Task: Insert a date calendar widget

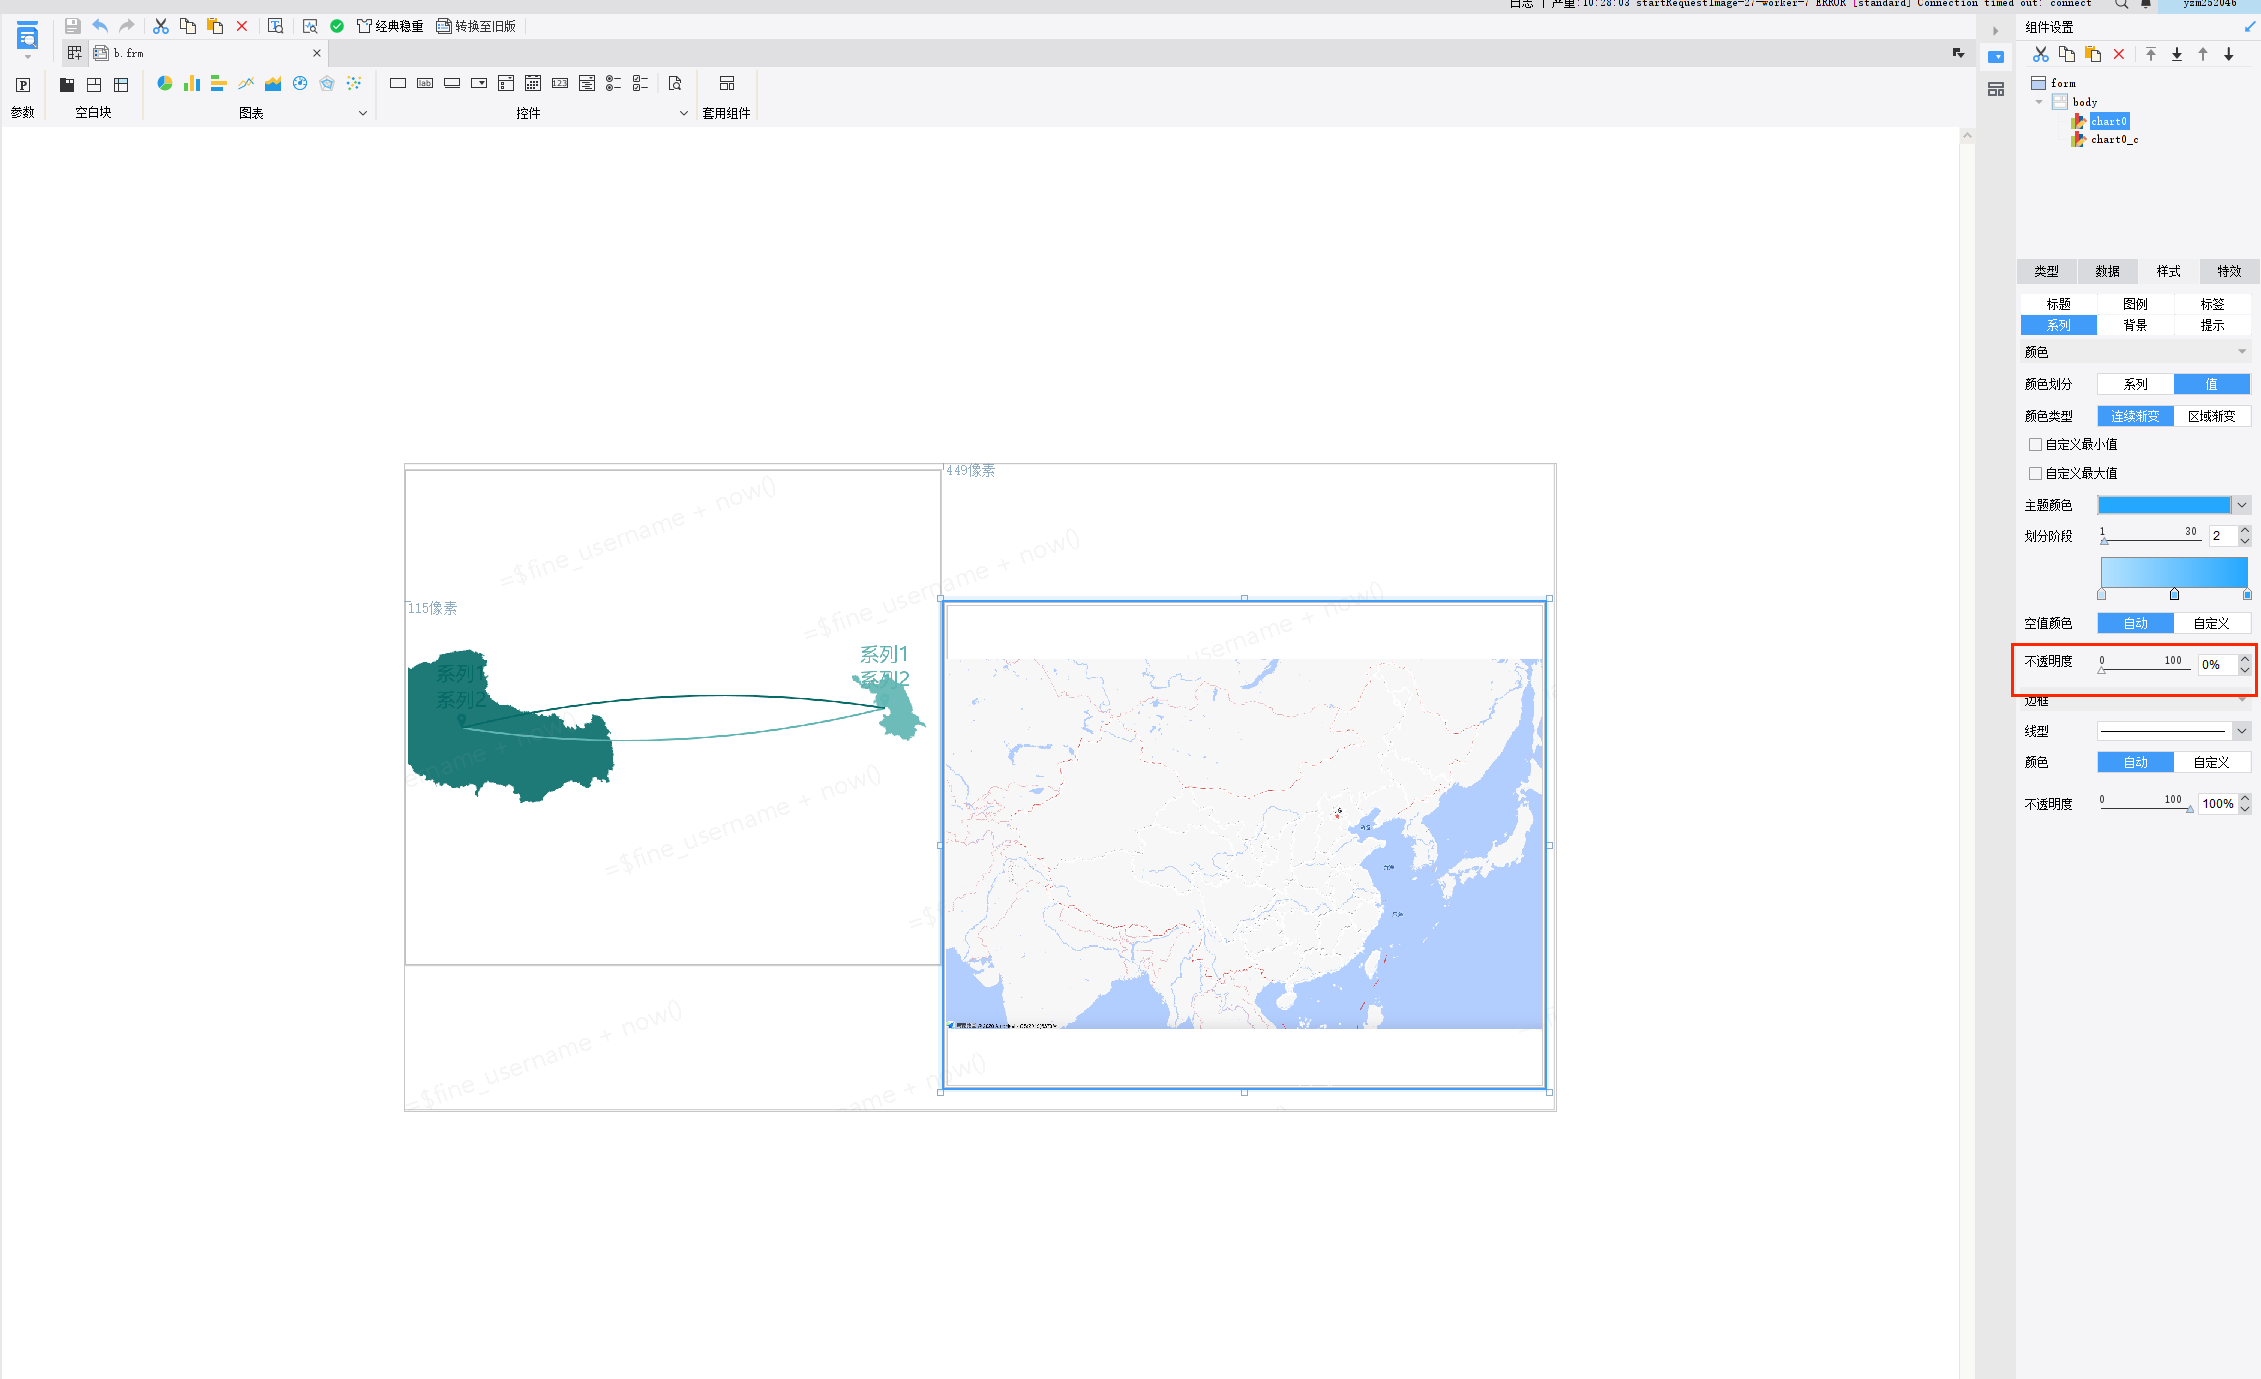Action: pyautogui.click(x=533, y=84)
